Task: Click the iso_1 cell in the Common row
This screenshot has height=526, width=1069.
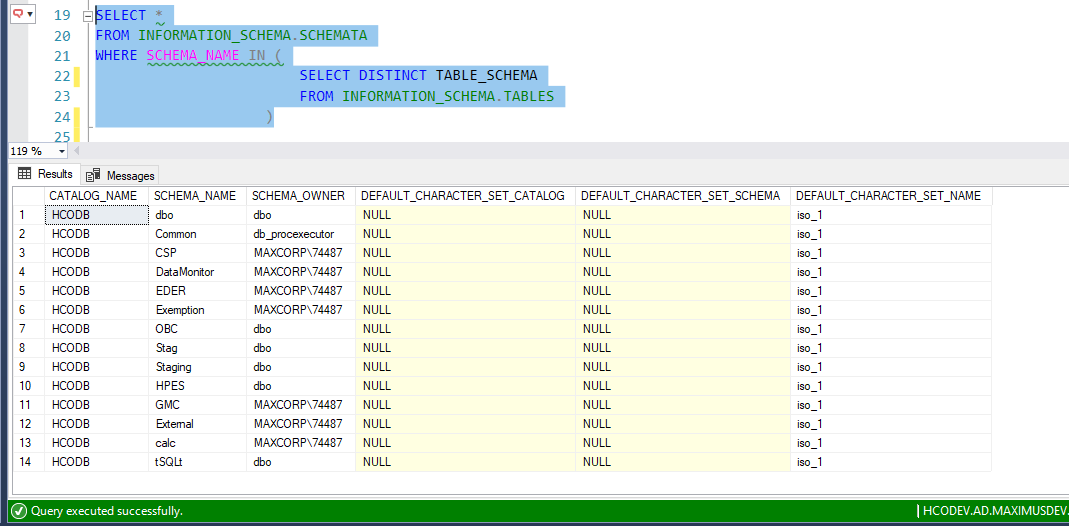Action: click(x=891, y=234)
